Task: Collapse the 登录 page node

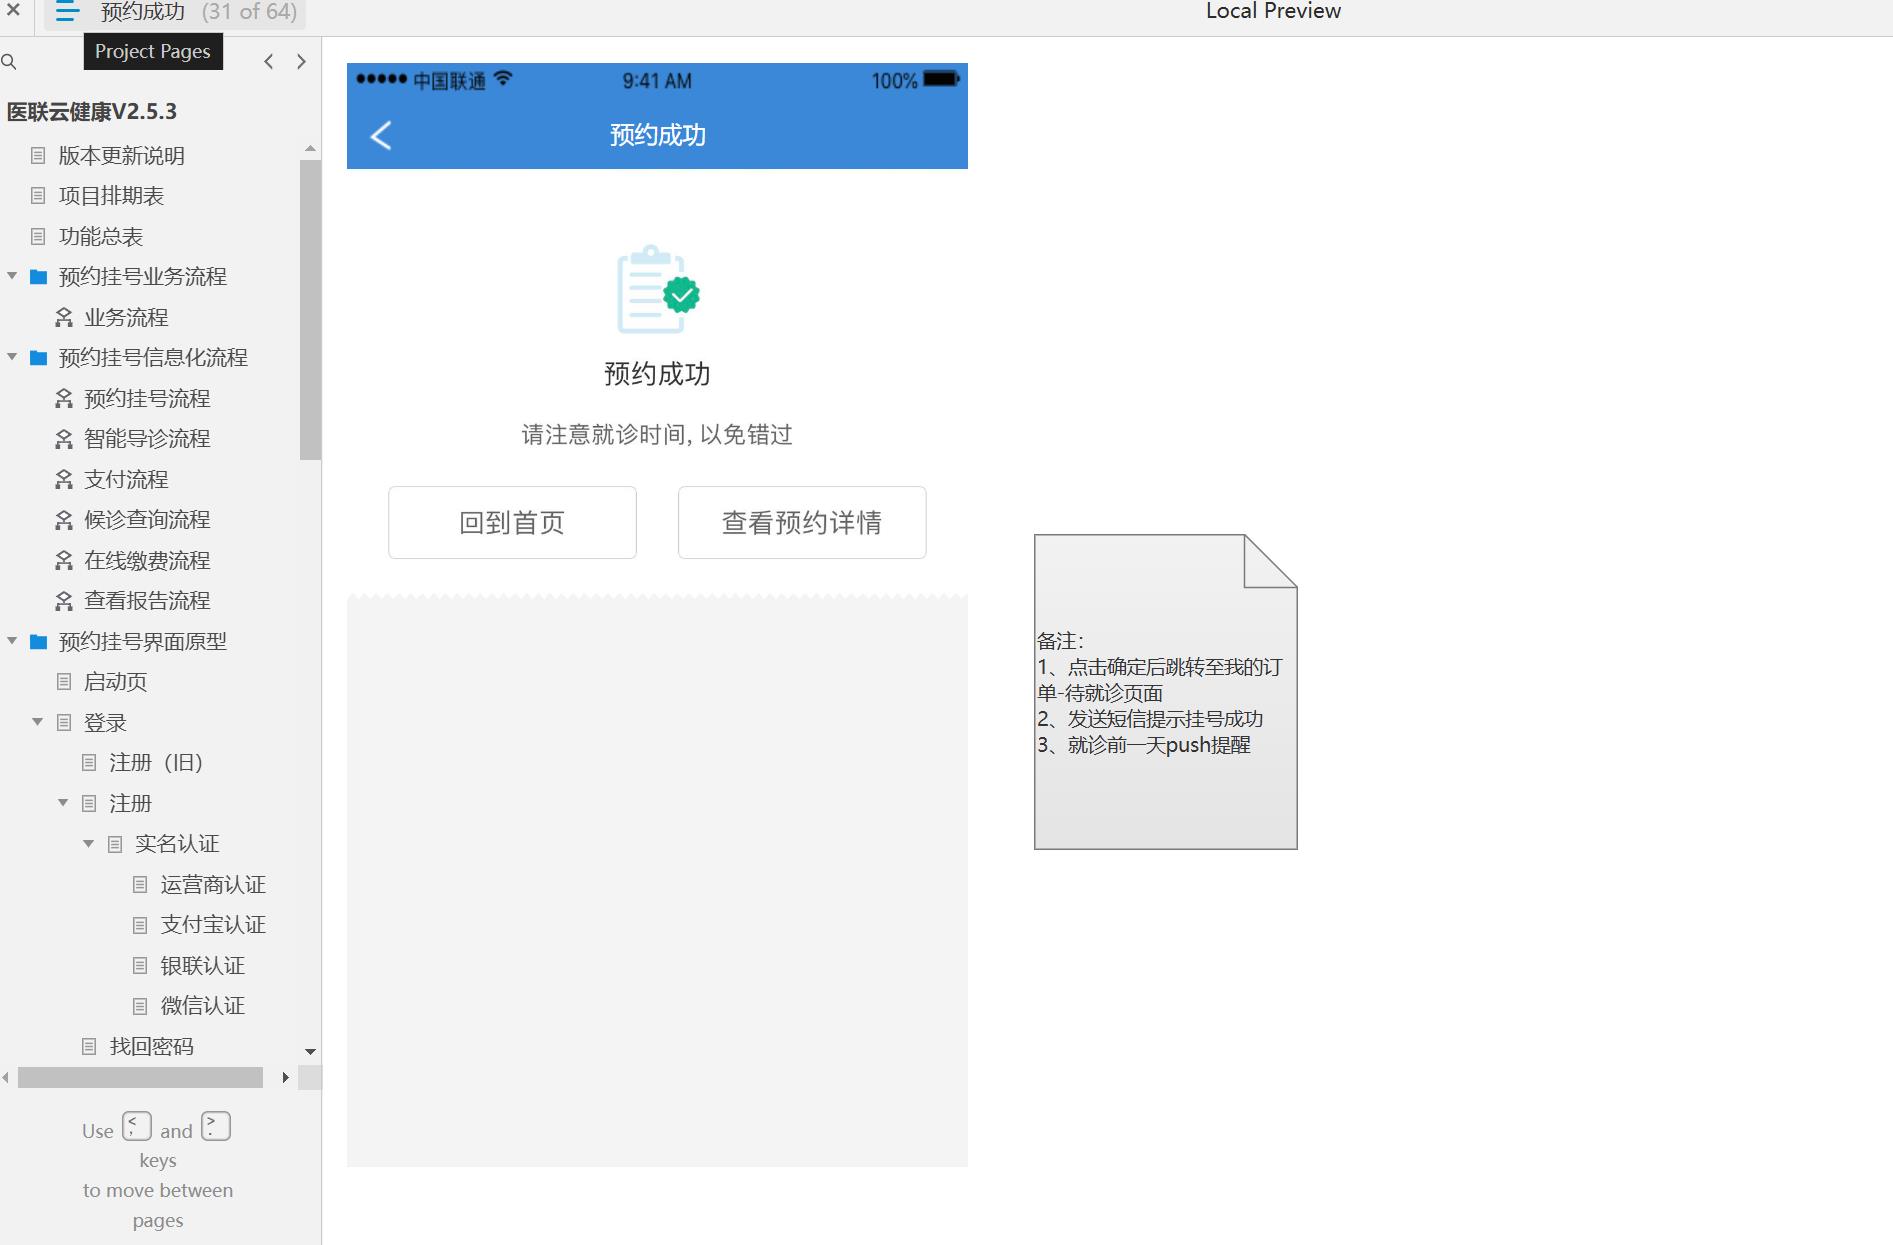Action: [x=38, y=722]
